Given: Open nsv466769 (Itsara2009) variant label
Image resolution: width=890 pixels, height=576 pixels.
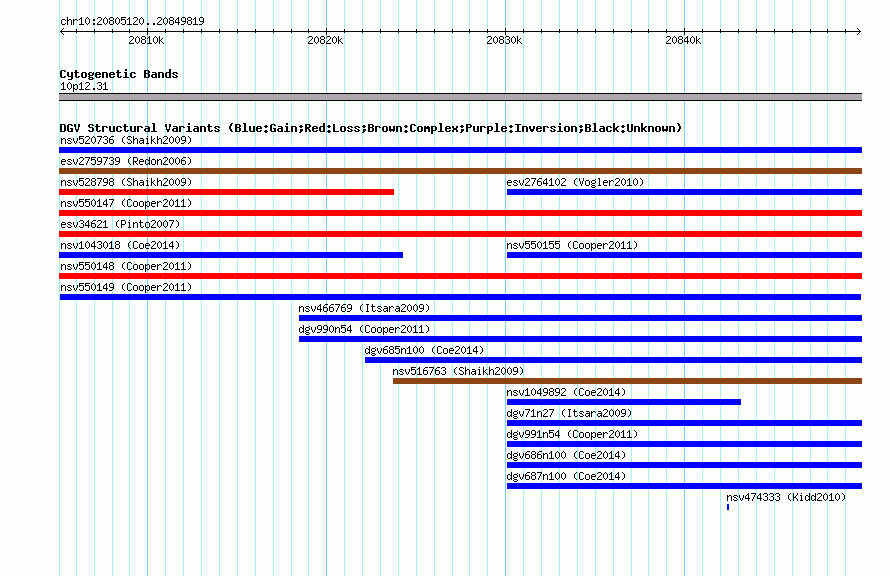Looking at the screenshot, I should (x=364, y=308).
